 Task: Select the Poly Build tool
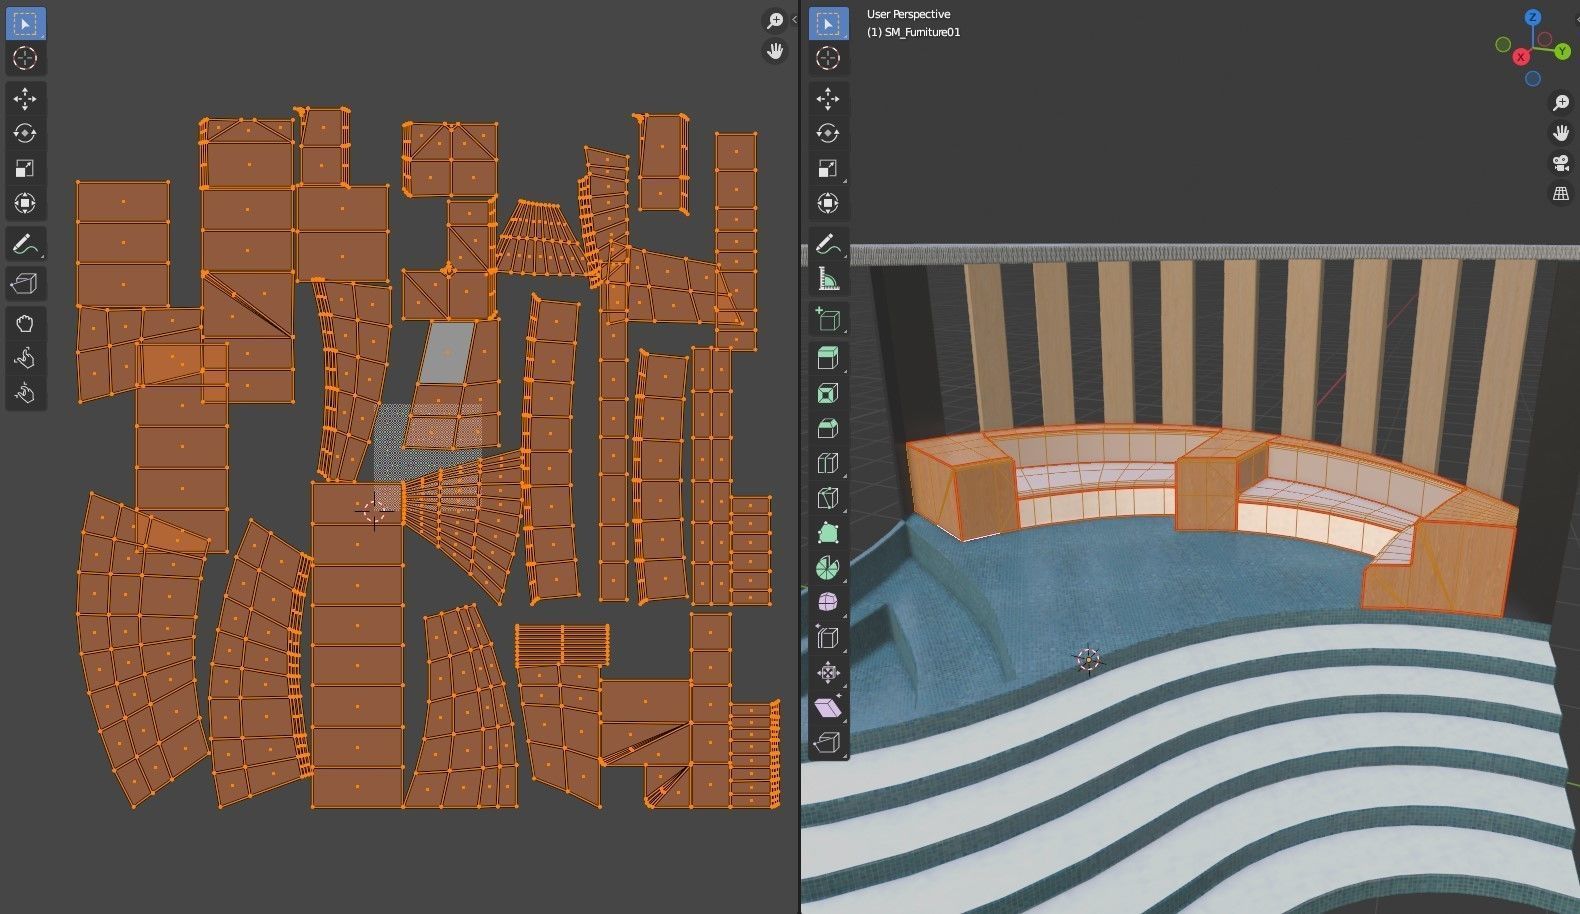click(828, 533)
